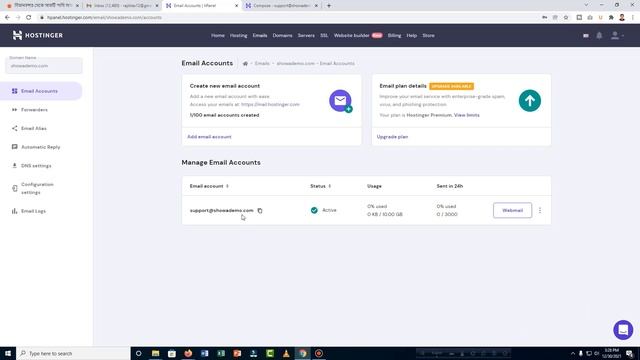Screen dimensions: 640x360
Task: Click the Hostinger logo
Action: (x=38, y=36)
